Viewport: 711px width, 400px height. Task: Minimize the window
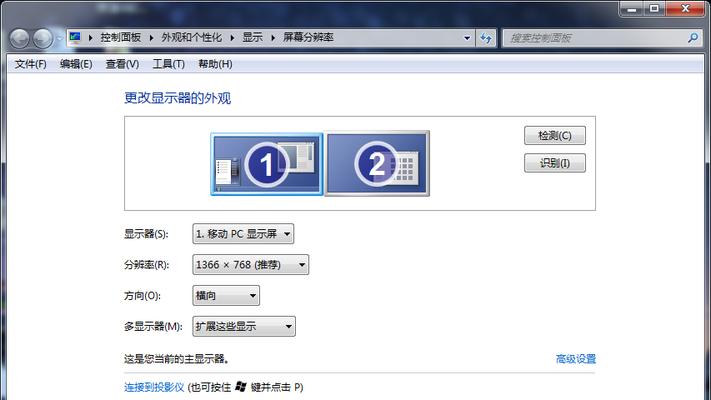(632, 9)
